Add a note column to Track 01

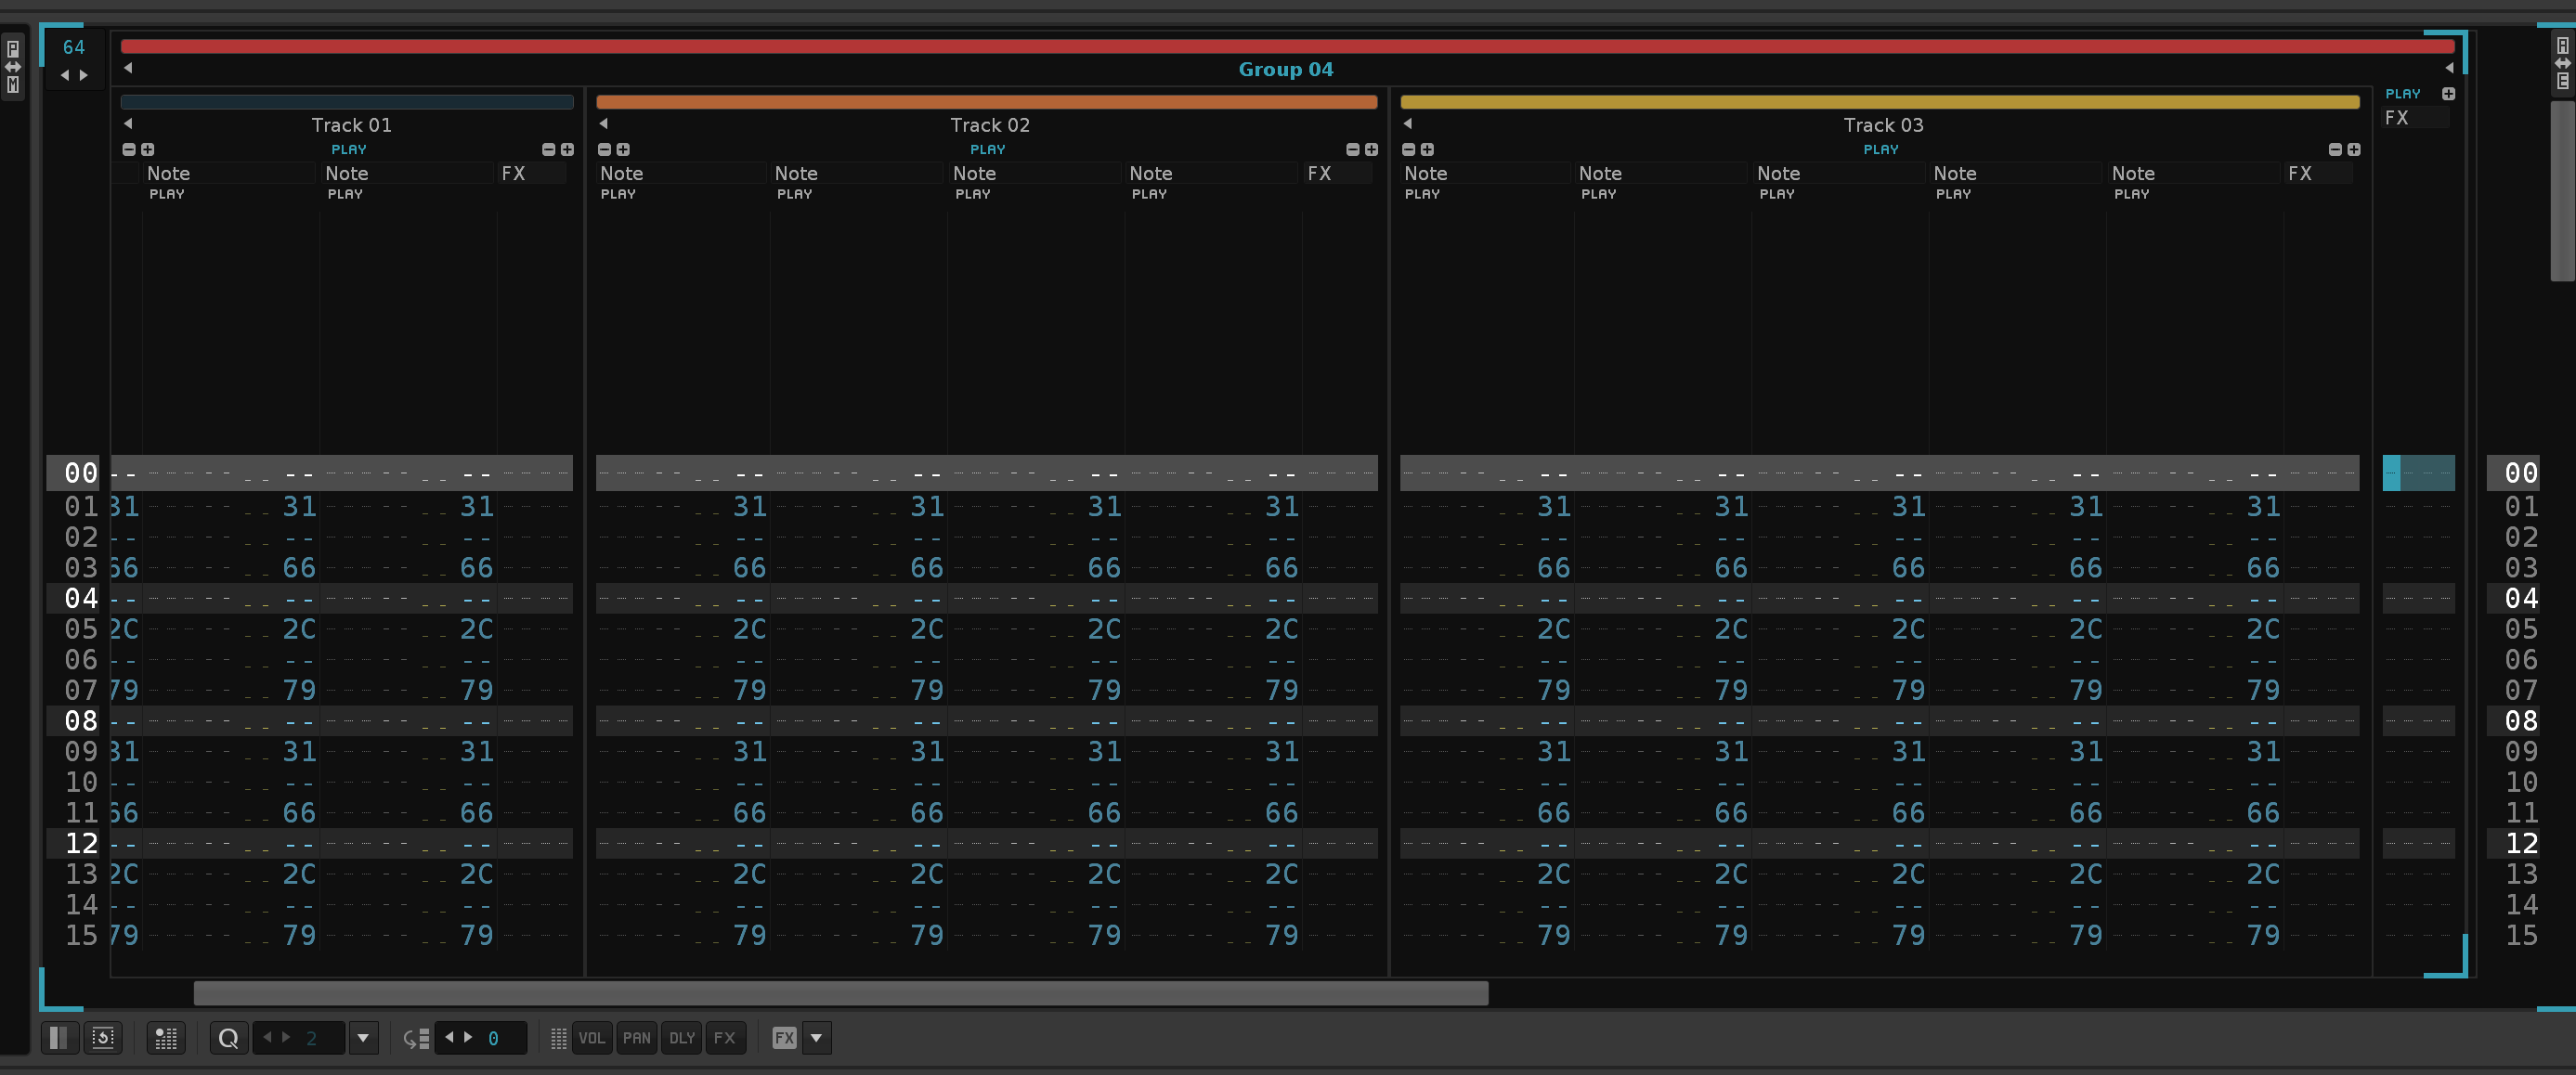point(148,149)
